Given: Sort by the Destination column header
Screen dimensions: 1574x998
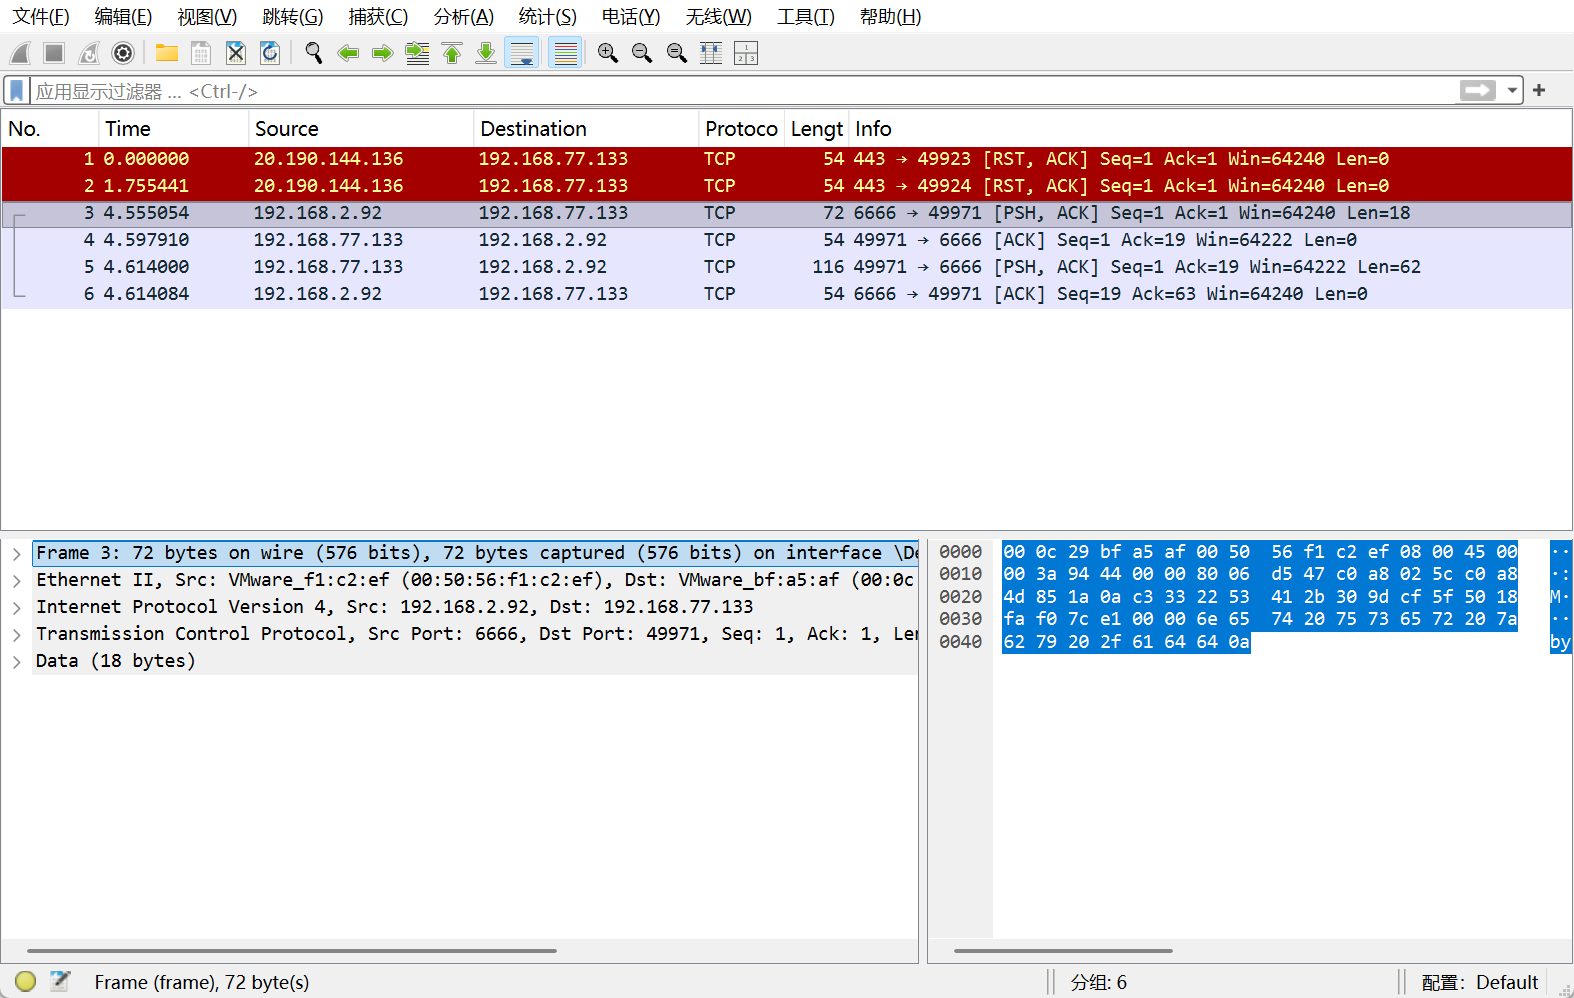Looking at the screenshot, I should click(586, 129).
